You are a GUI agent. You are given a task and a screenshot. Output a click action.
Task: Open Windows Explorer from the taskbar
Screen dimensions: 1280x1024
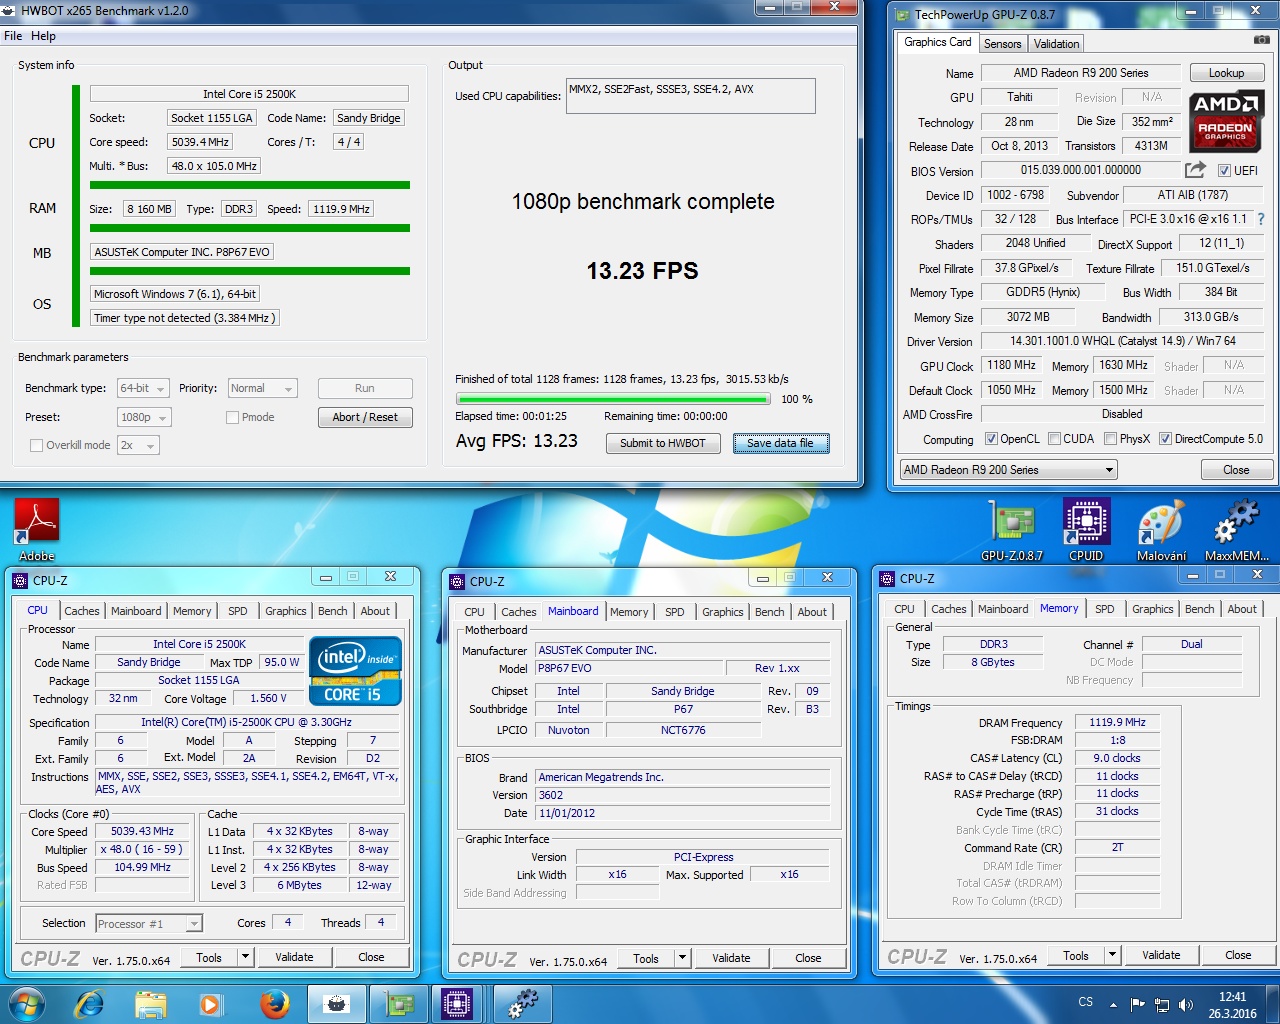tap(151, 1003)
